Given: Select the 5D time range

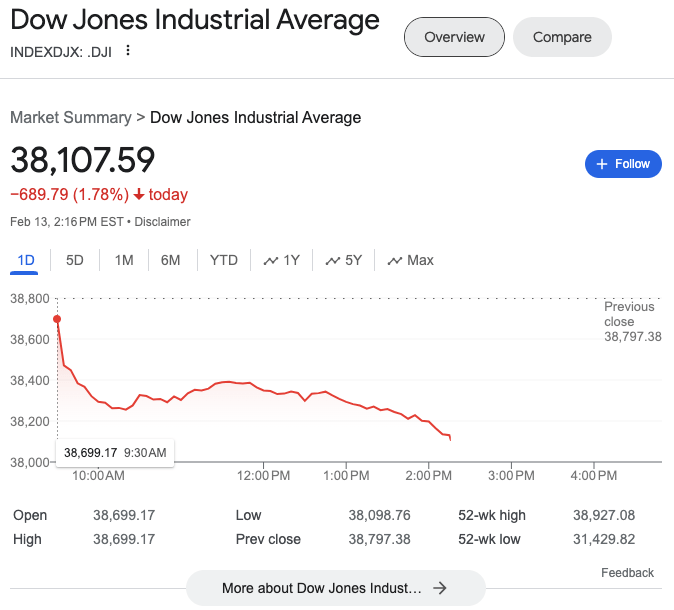Looking at the screenshot, I should tap(75, 260).
